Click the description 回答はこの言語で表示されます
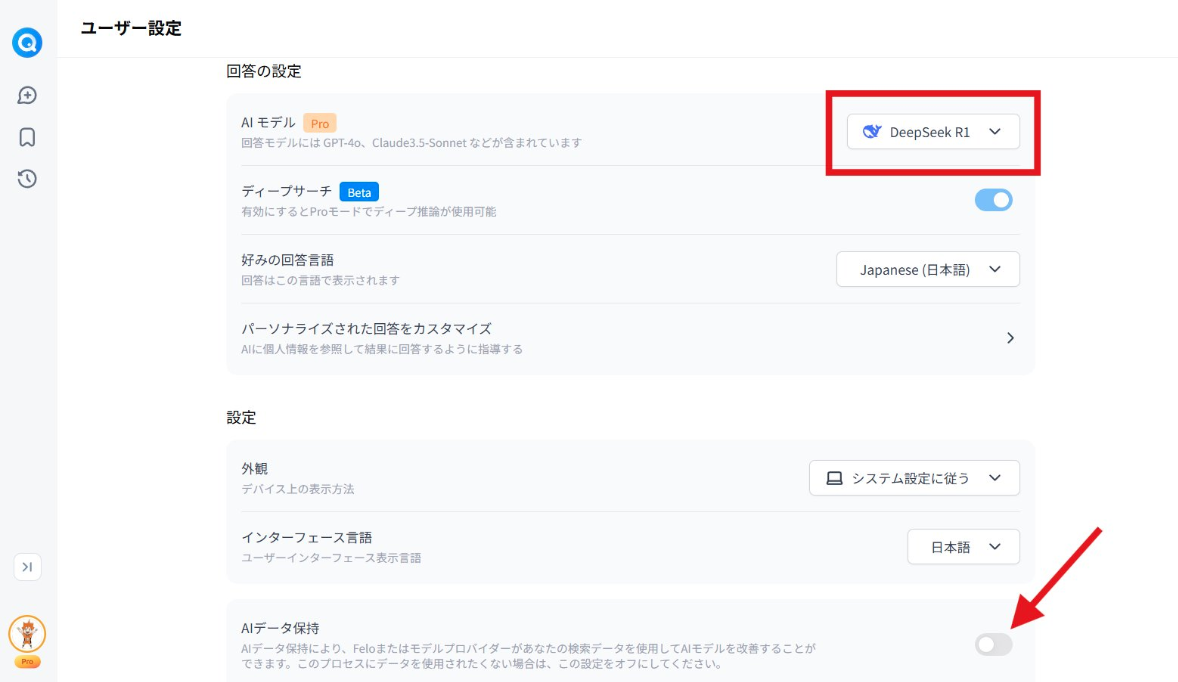 tap(321, 280)
